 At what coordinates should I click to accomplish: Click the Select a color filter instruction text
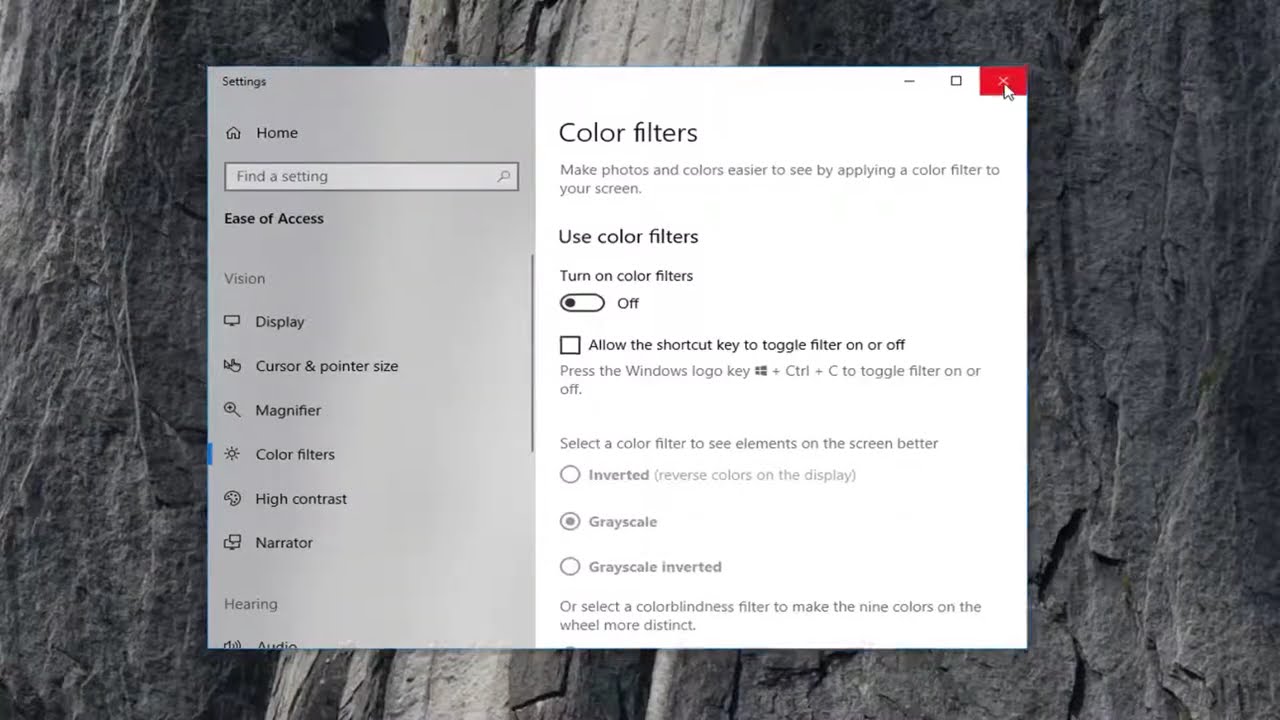point(749,443)
